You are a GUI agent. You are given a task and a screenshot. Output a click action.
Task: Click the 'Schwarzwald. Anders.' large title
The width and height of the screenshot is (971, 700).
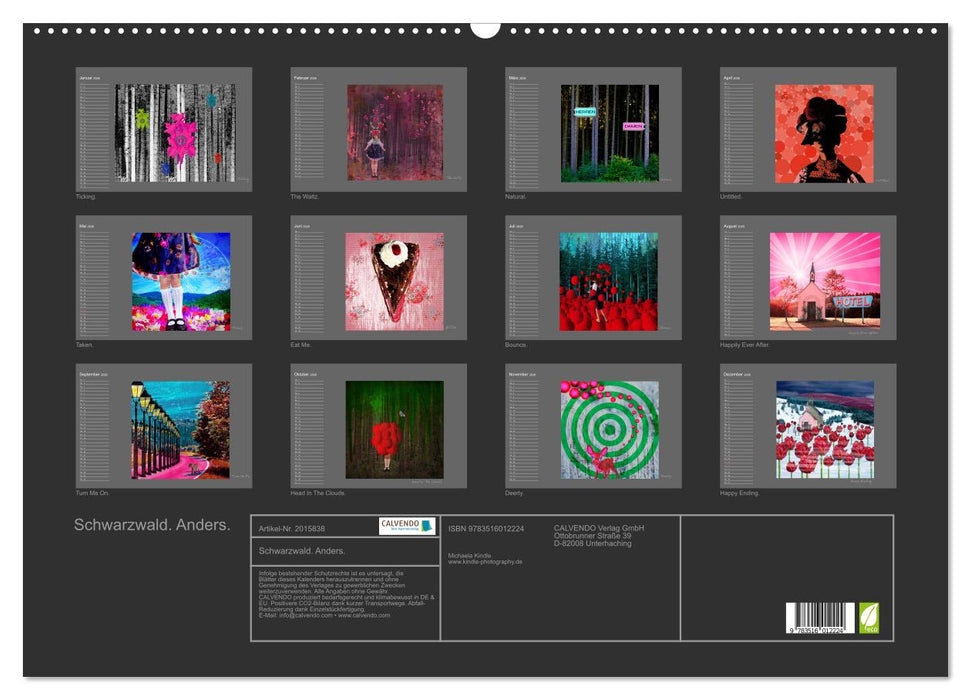tap(152, 525)
